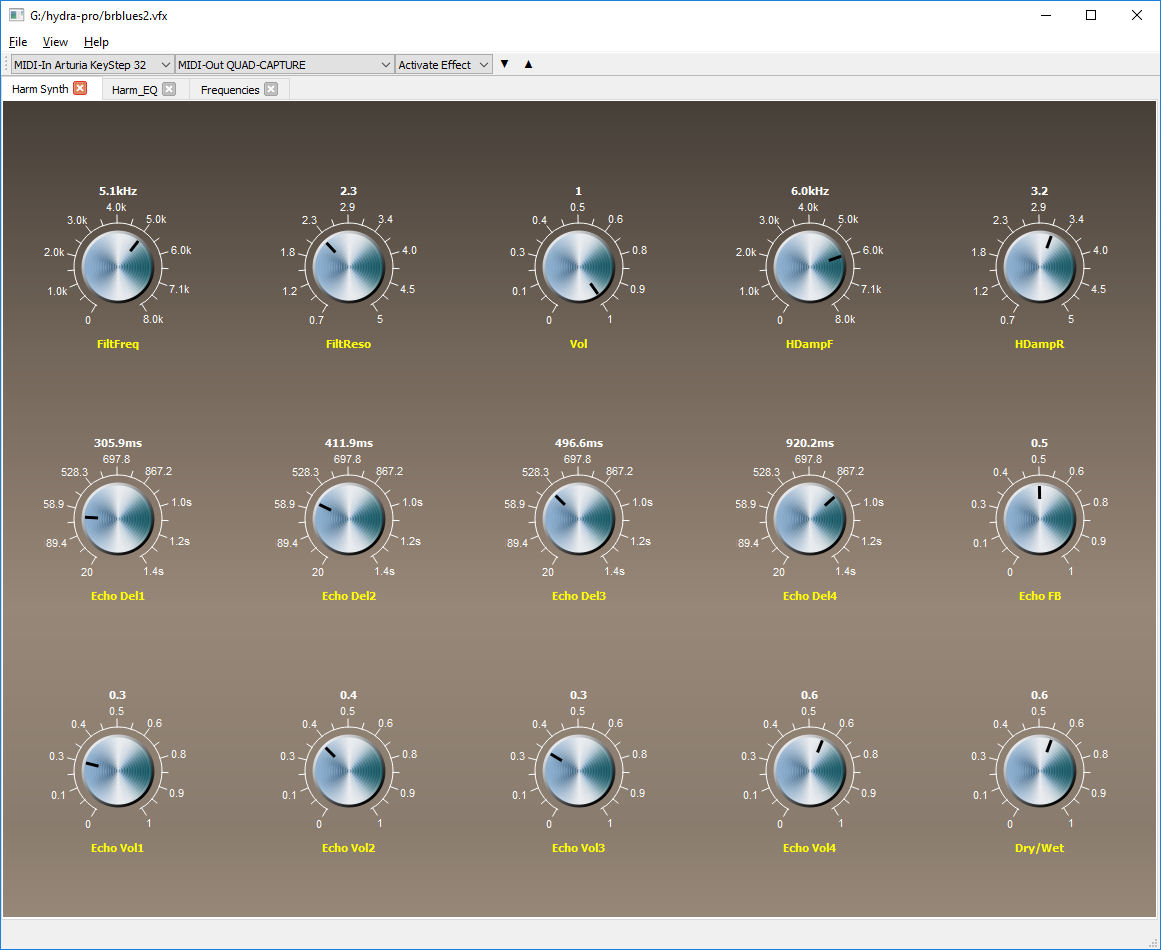
Task: Click the 305.9ms value above Echo Del1
Action: (118, 443)
